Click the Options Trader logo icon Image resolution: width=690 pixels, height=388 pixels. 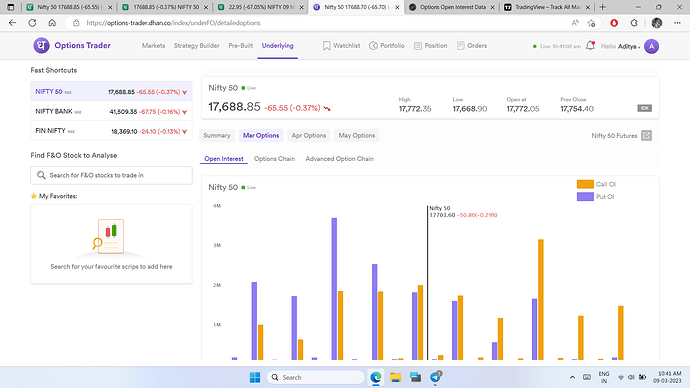[x=41, y=45]
